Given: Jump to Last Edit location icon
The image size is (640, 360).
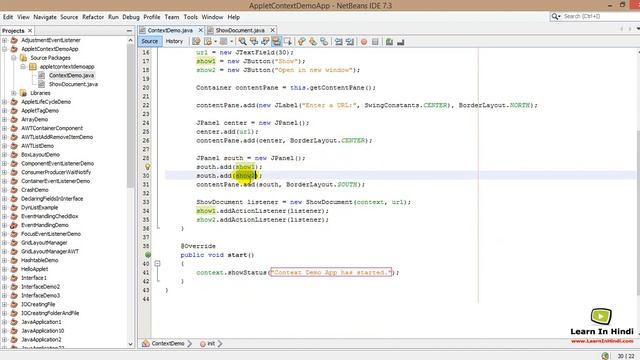Looking at the screenshot, I should (196, 42).
